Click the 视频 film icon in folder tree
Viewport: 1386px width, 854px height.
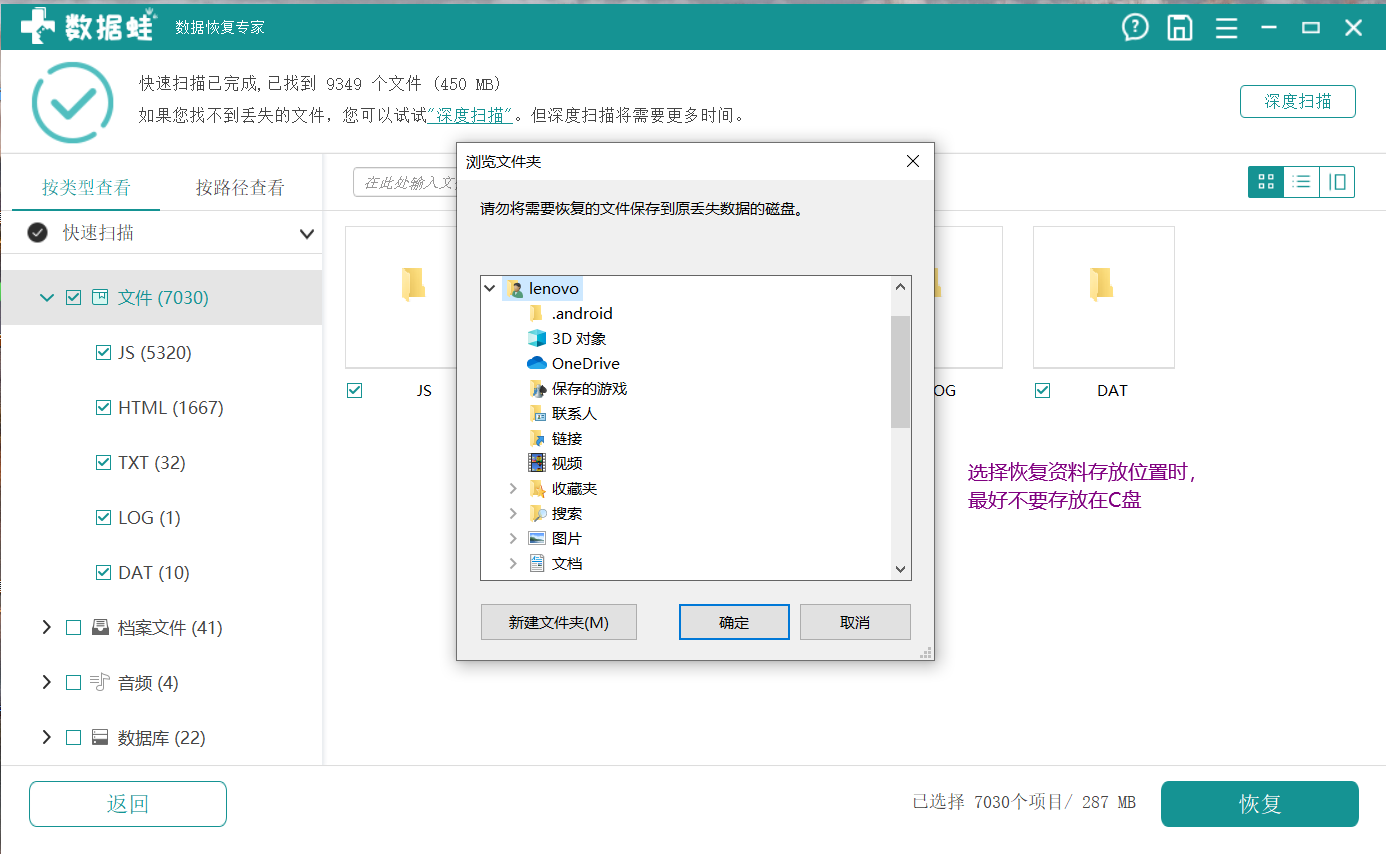coord(537,463)
